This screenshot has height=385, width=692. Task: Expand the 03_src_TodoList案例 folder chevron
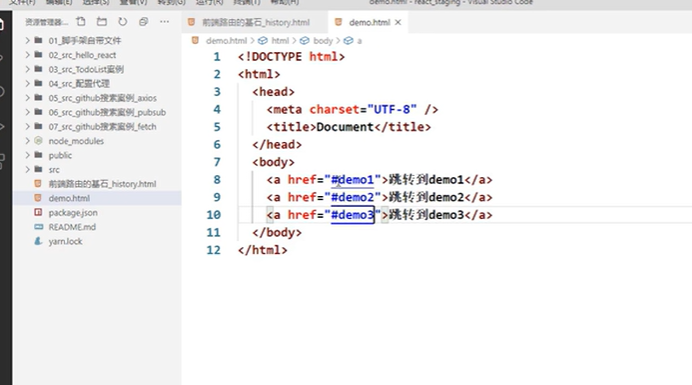tap(27, 69)
